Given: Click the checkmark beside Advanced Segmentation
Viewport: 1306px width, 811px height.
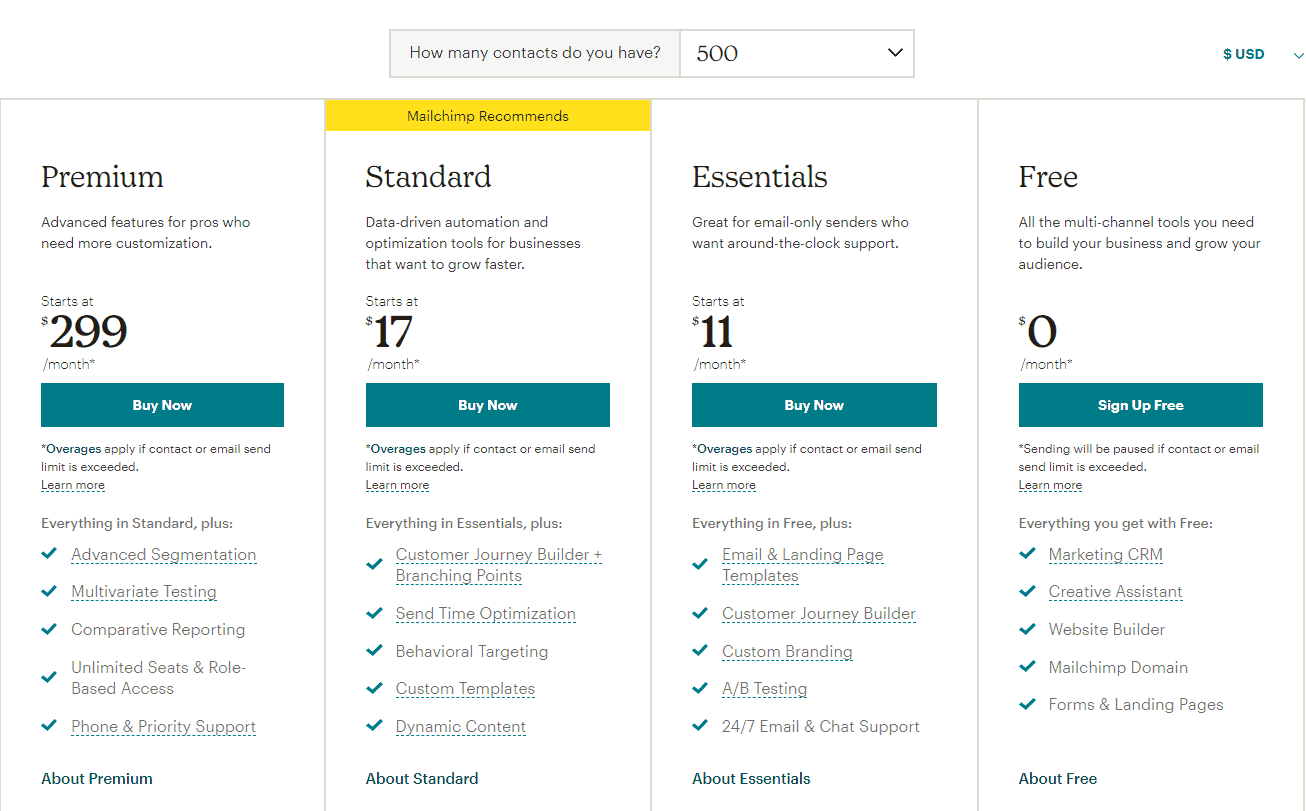Looking at the screenshot, I should click(49, 552).
